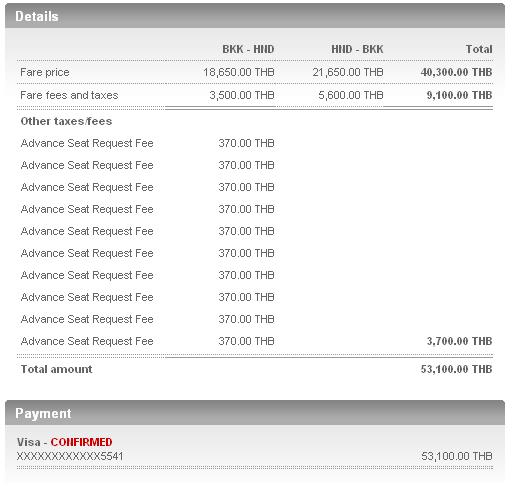Click the Visa CONFIRMED payment status

pyautogui.click(x=65, y=442)
